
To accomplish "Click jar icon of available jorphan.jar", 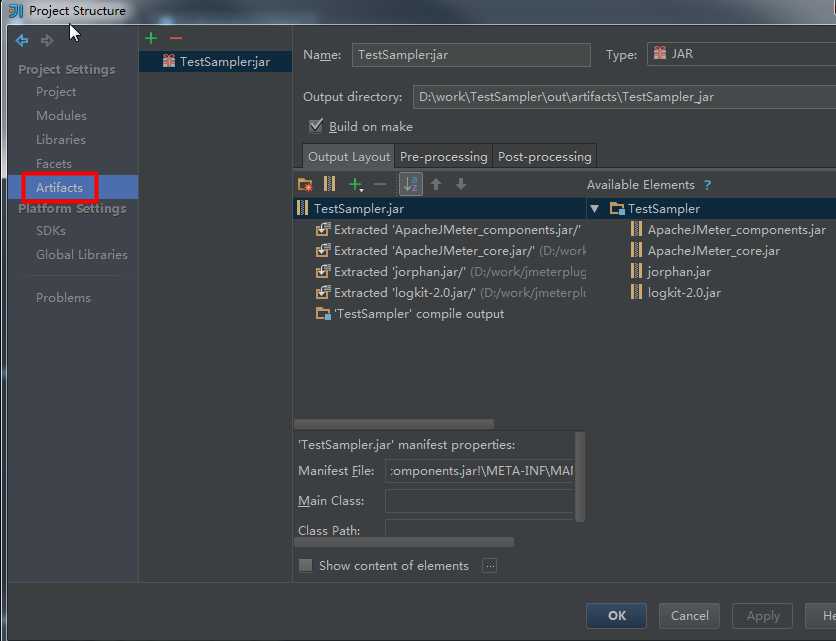I will pos(636,271).
